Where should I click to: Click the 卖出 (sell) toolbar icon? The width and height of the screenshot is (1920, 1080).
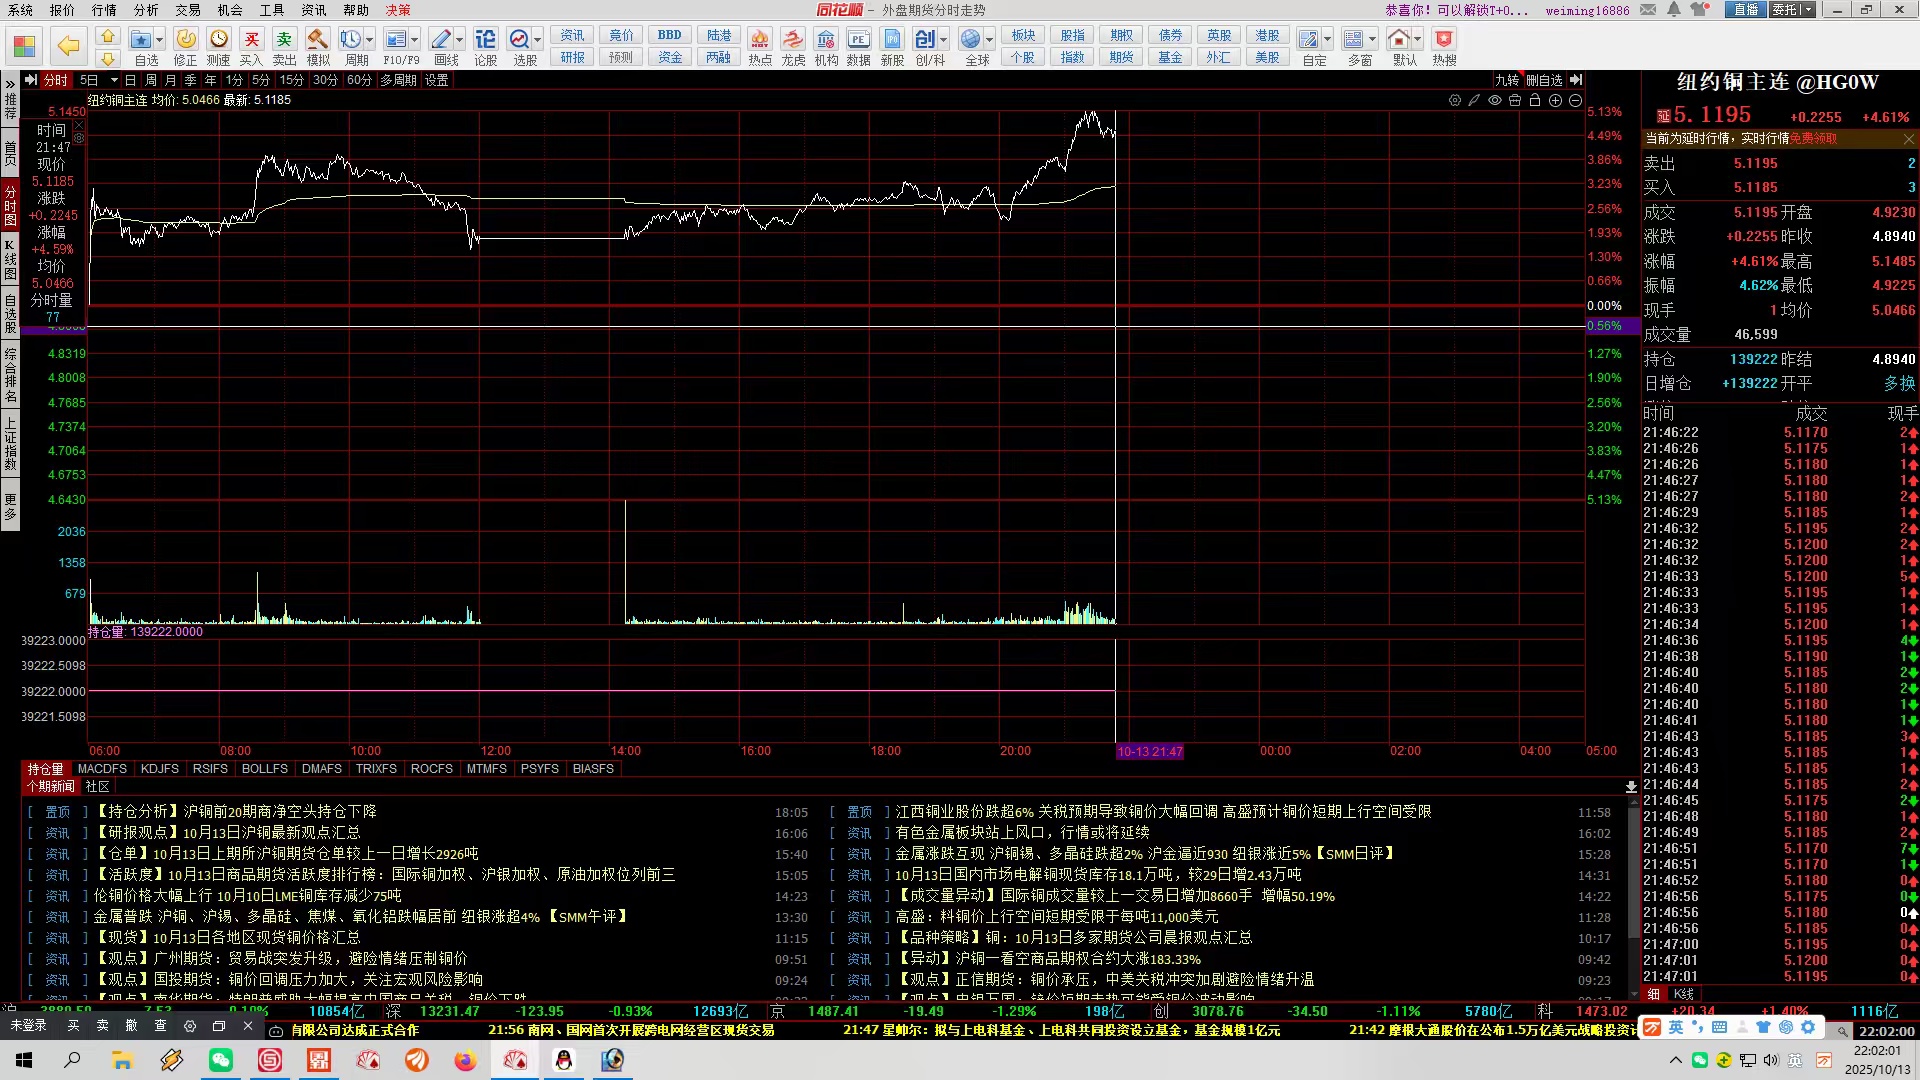pyautogui.click(x=284, y=41)
